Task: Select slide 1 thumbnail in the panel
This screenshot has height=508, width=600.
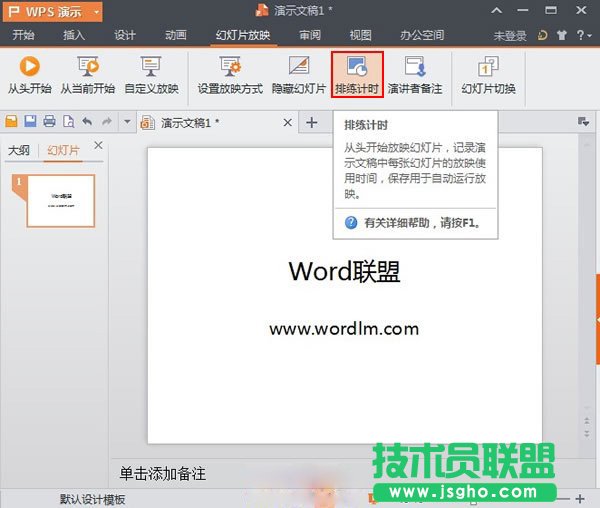Action: [x=60, y=200]
